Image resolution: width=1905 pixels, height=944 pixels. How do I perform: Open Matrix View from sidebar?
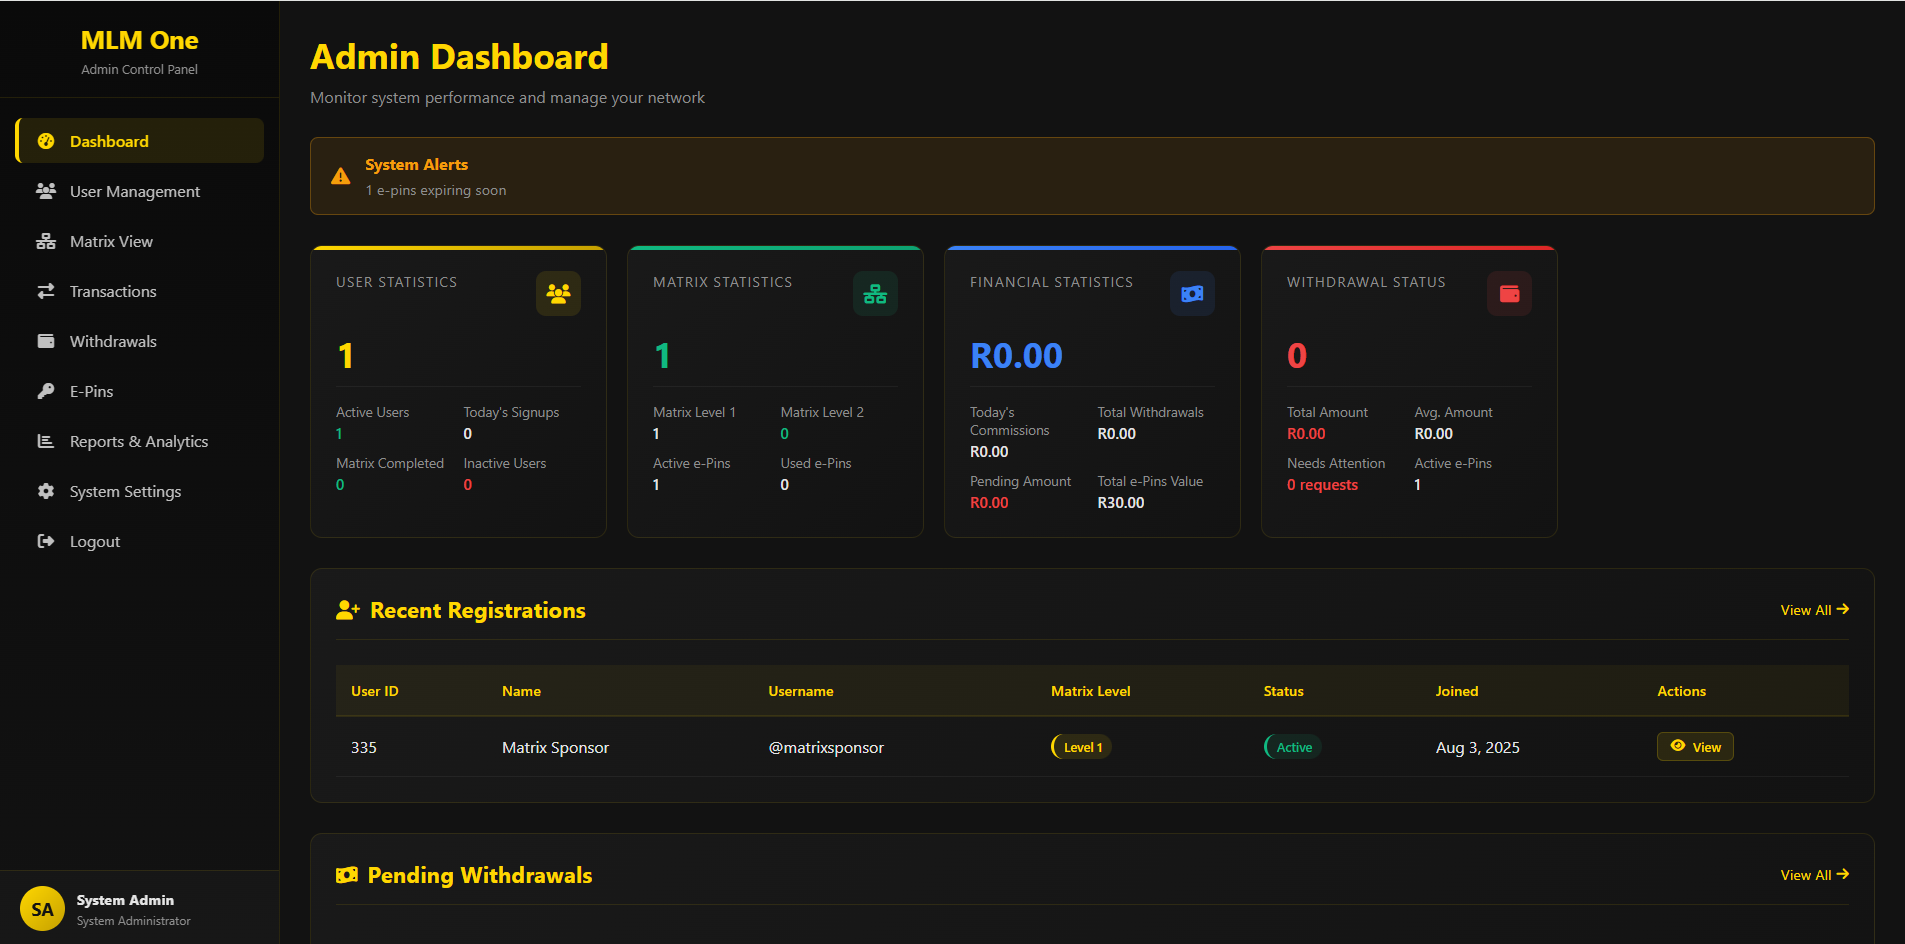[140, 241]
